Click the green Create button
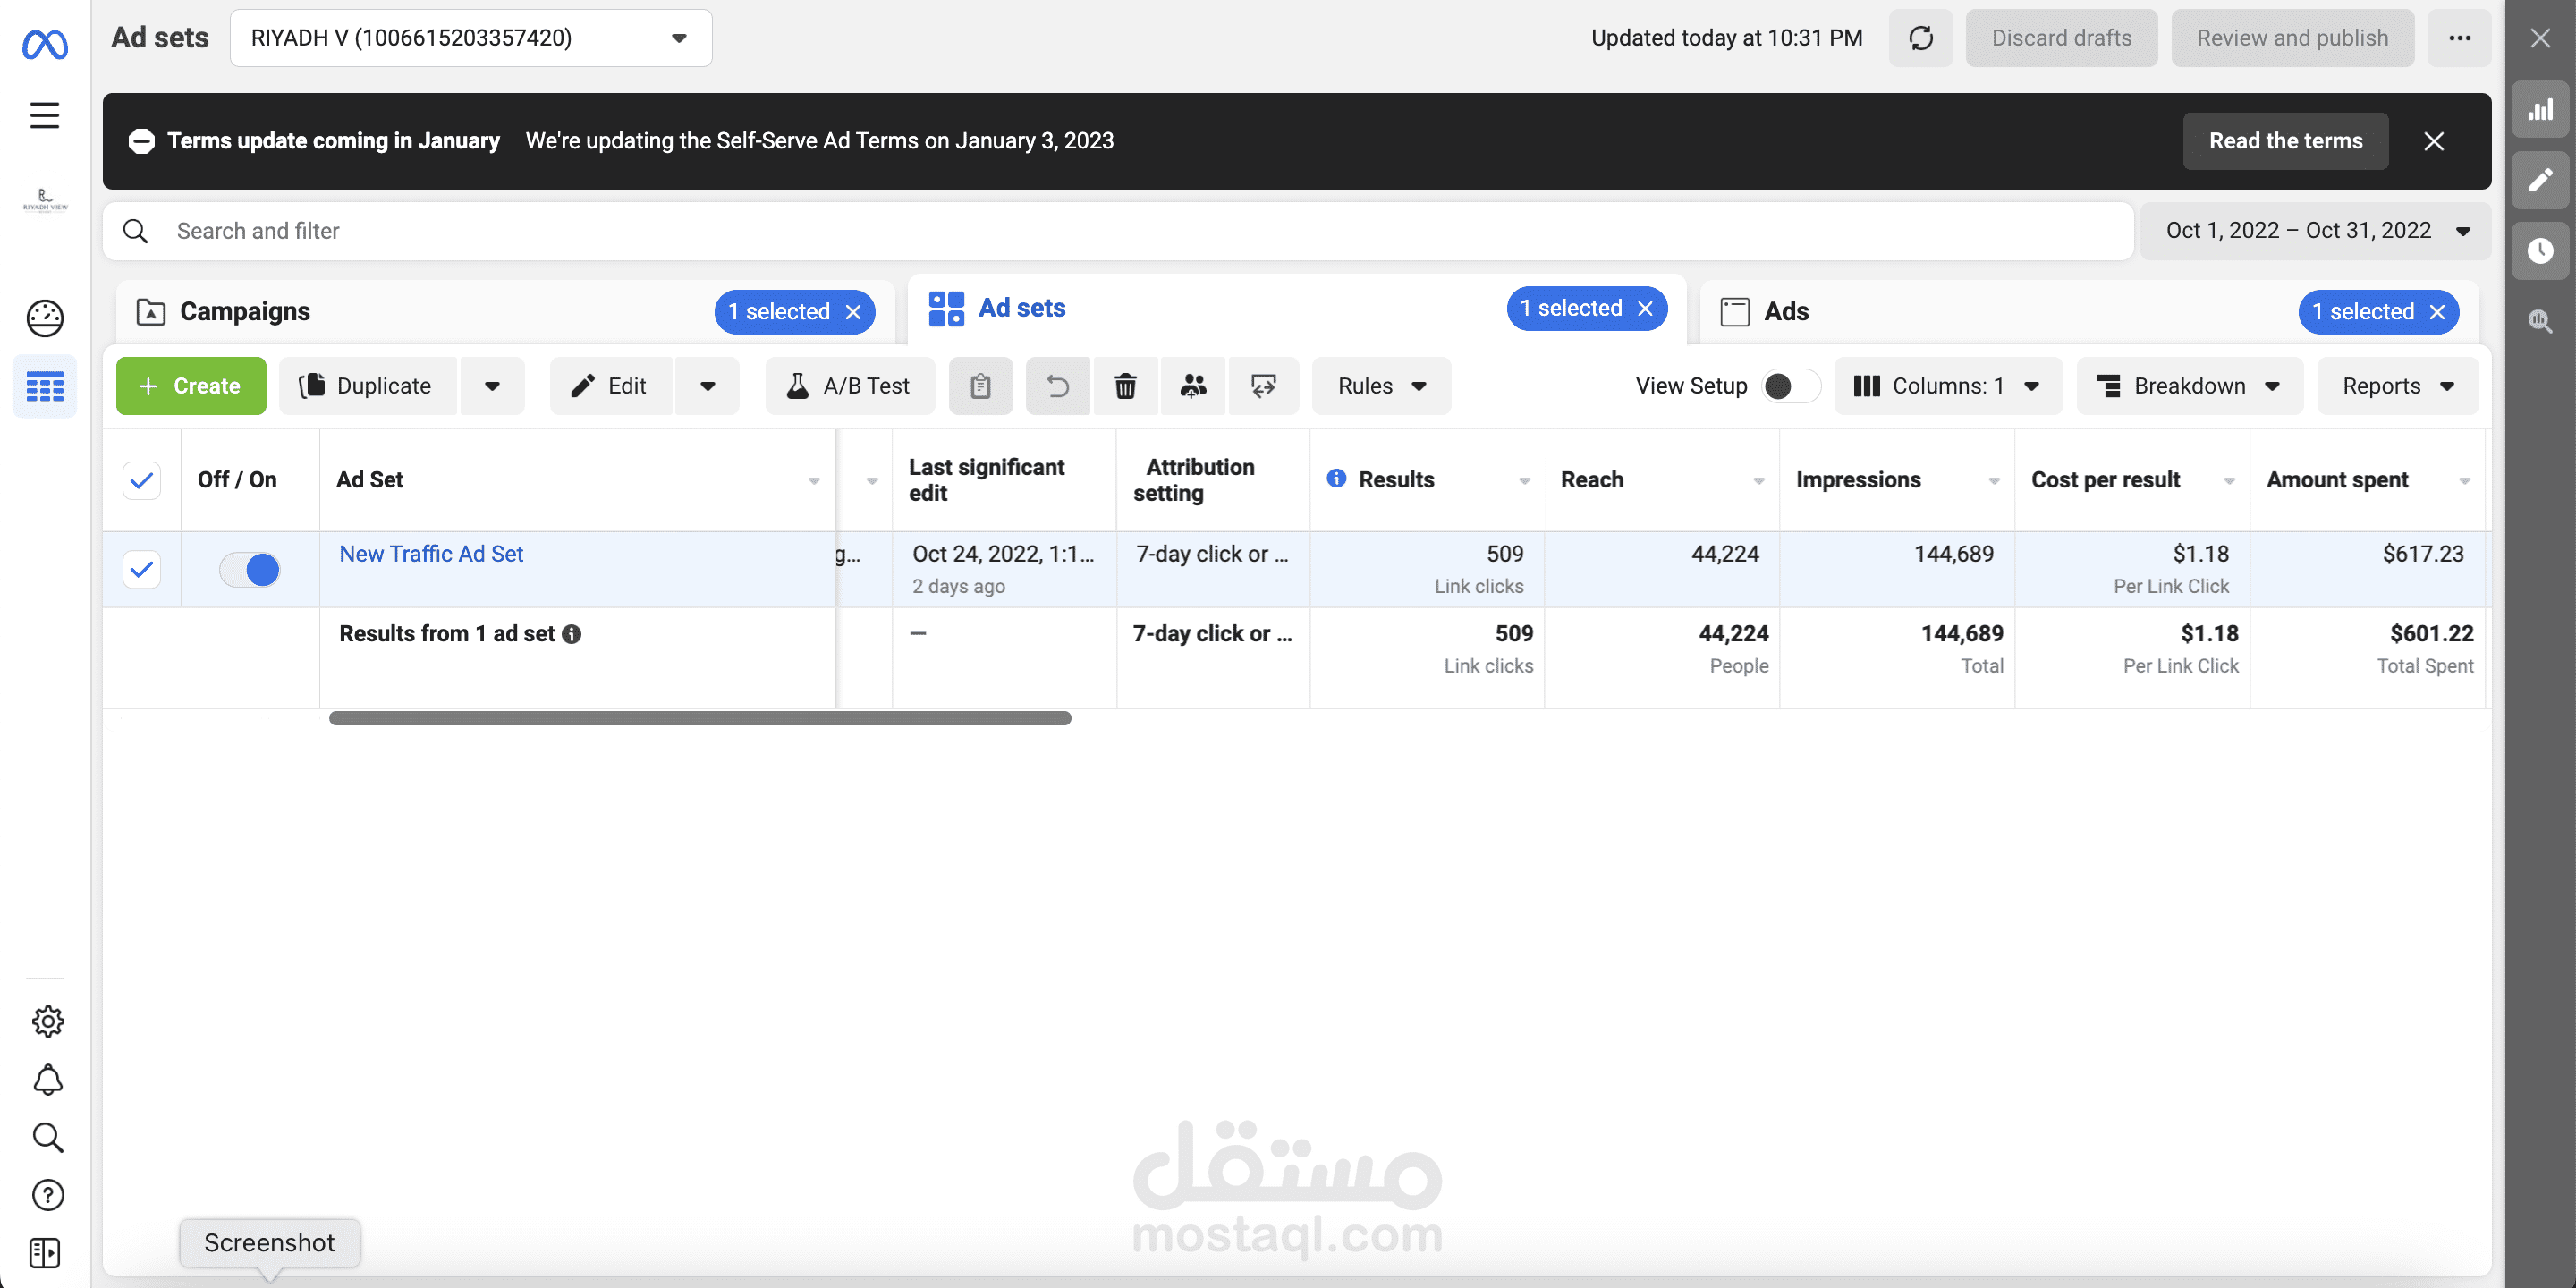 coord(191,386)
